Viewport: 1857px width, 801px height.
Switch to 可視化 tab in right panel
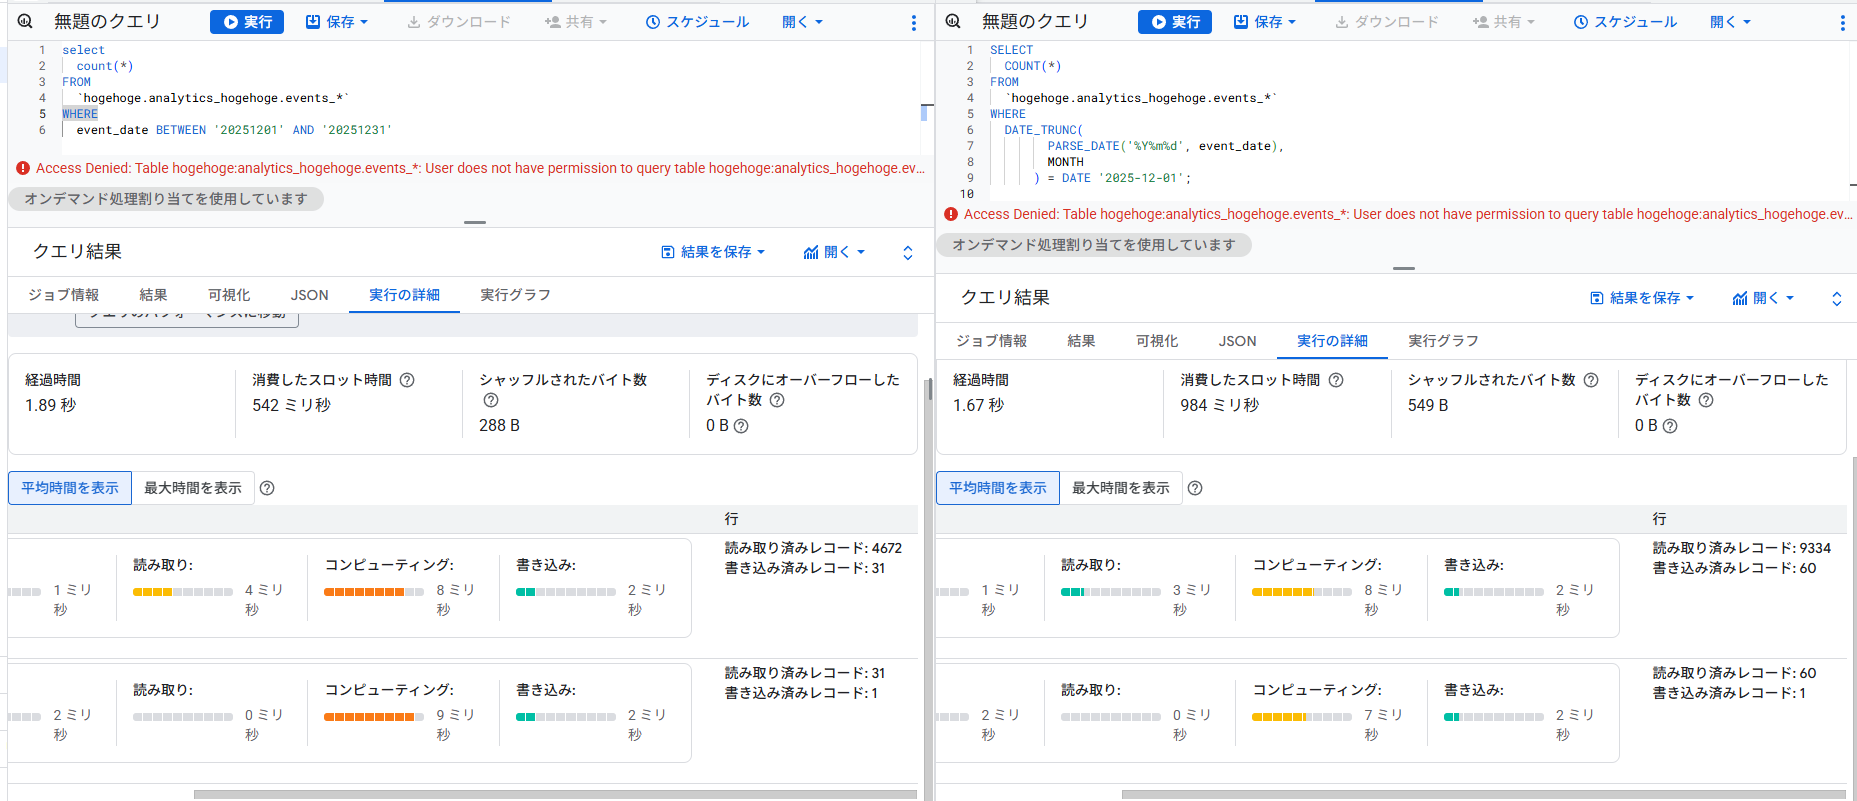[1157, 341]
